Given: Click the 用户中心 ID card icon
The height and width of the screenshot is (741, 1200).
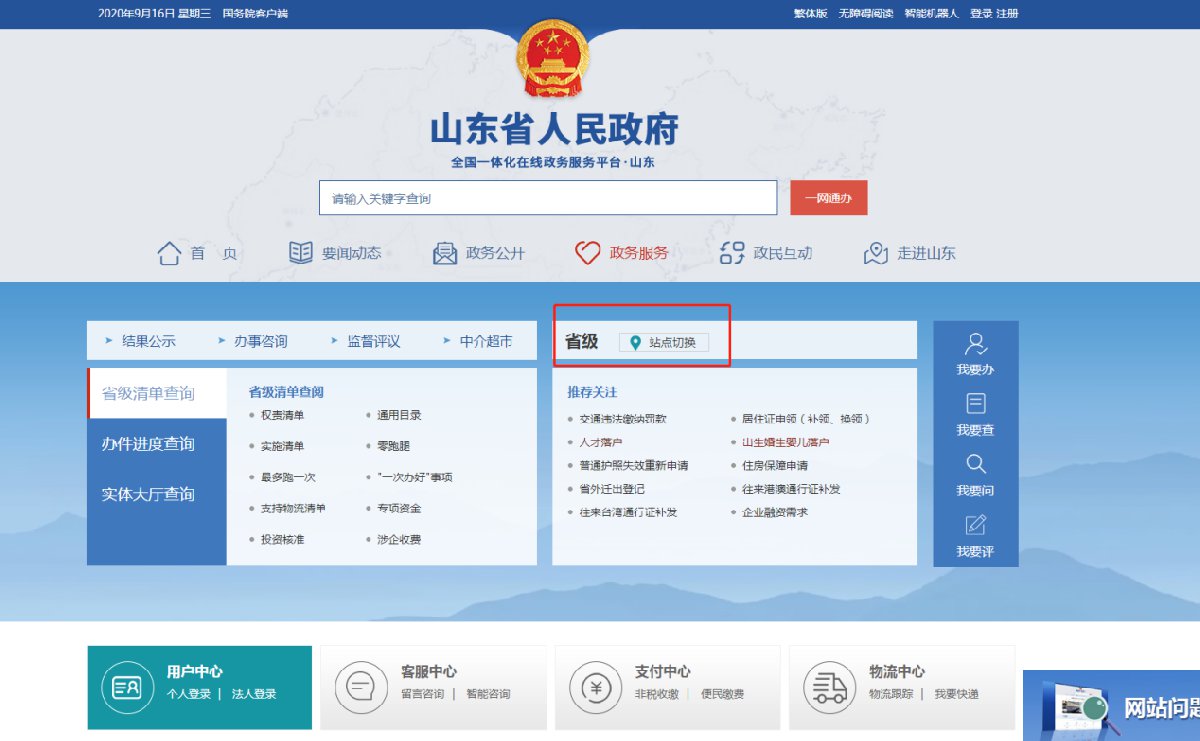Looking at the screenshot, I should point(127,687).
